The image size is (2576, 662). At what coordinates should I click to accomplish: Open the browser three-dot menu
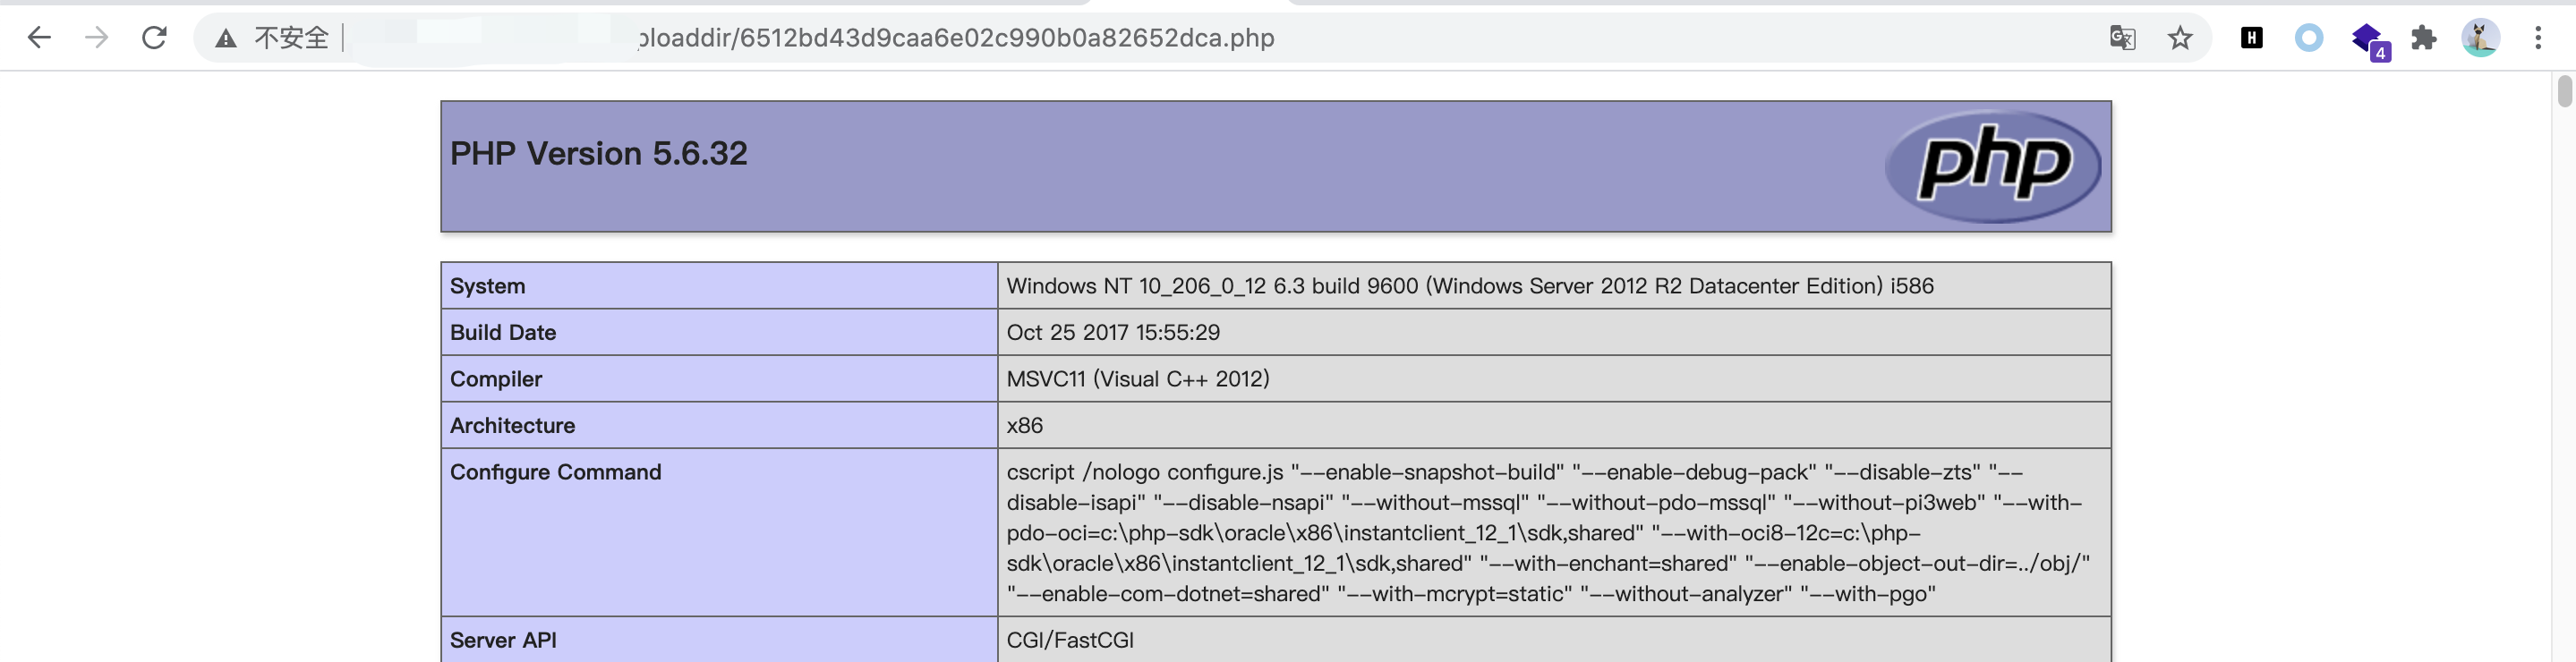[2538, 38]
